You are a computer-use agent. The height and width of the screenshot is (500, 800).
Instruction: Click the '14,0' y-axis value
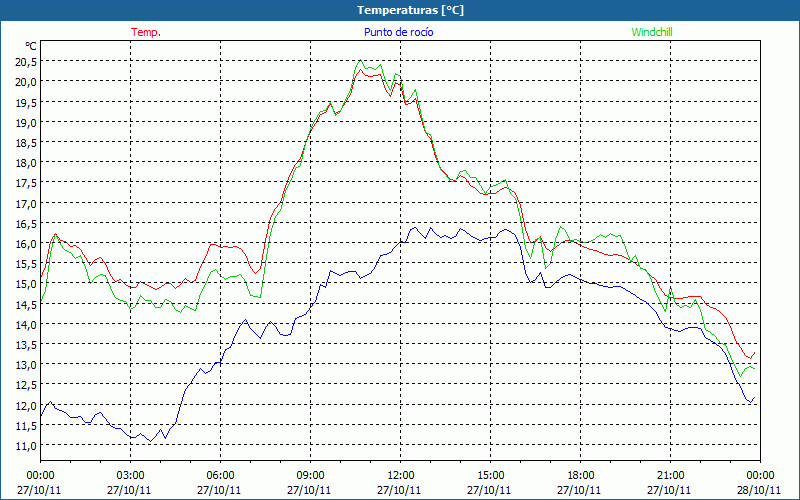[26, 324]
